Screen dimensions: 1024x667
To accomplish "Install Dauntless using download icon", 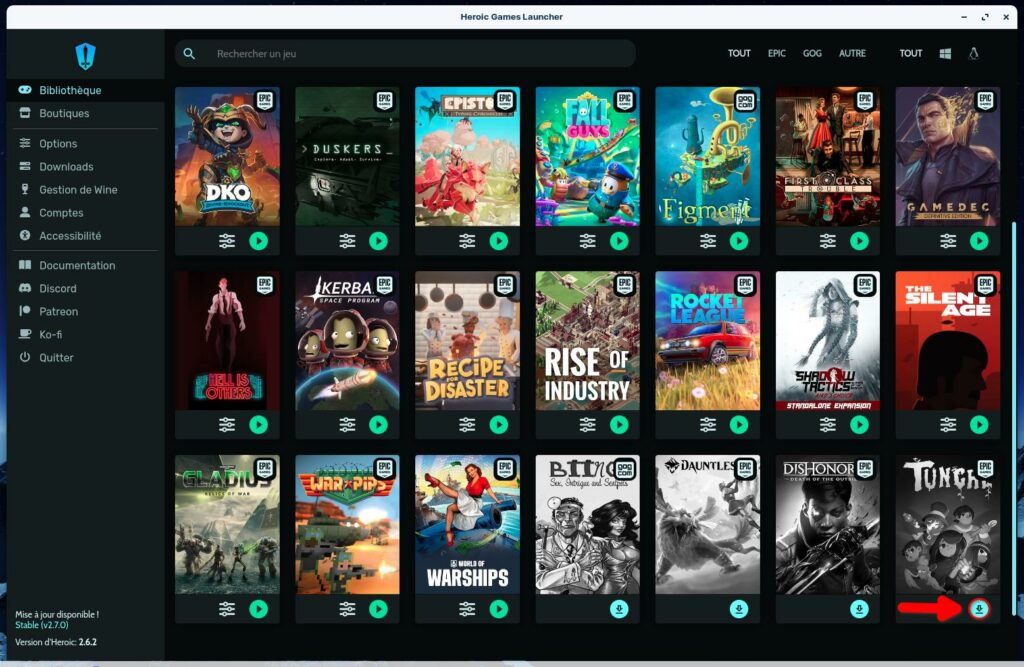I will [739, 609].
